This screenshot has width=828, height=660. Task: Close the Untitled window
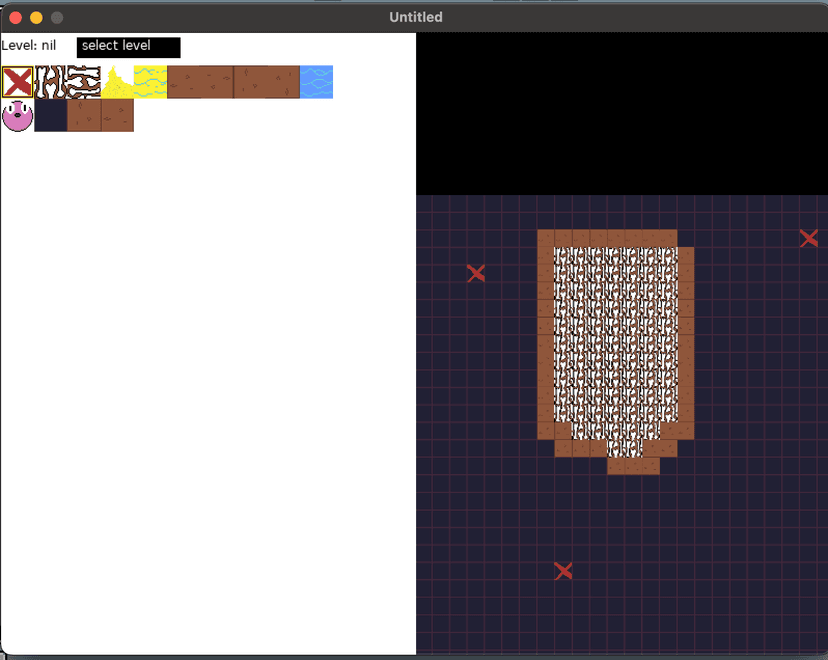tap(15, 17)
